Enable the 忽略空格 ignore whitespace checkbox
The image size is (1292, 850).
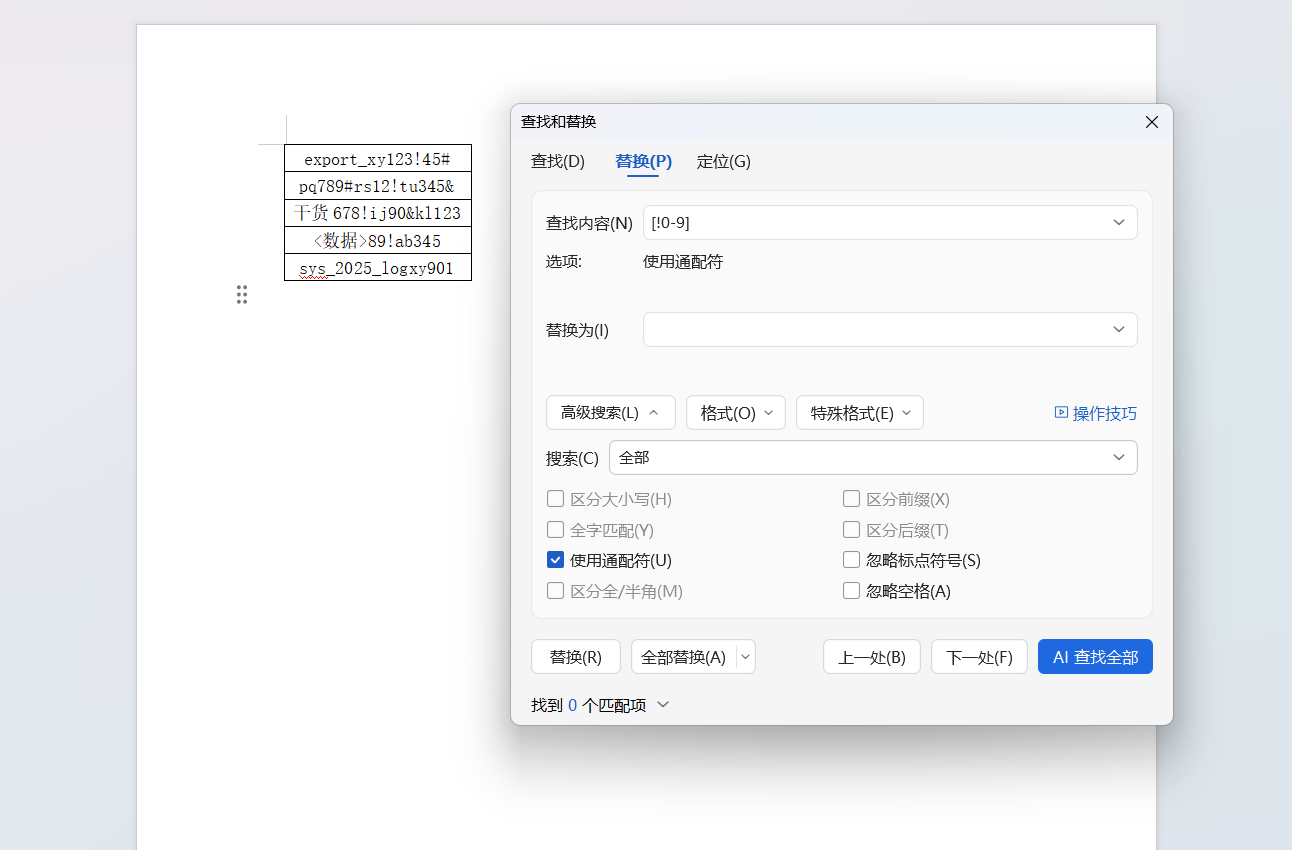click(851, 590)
